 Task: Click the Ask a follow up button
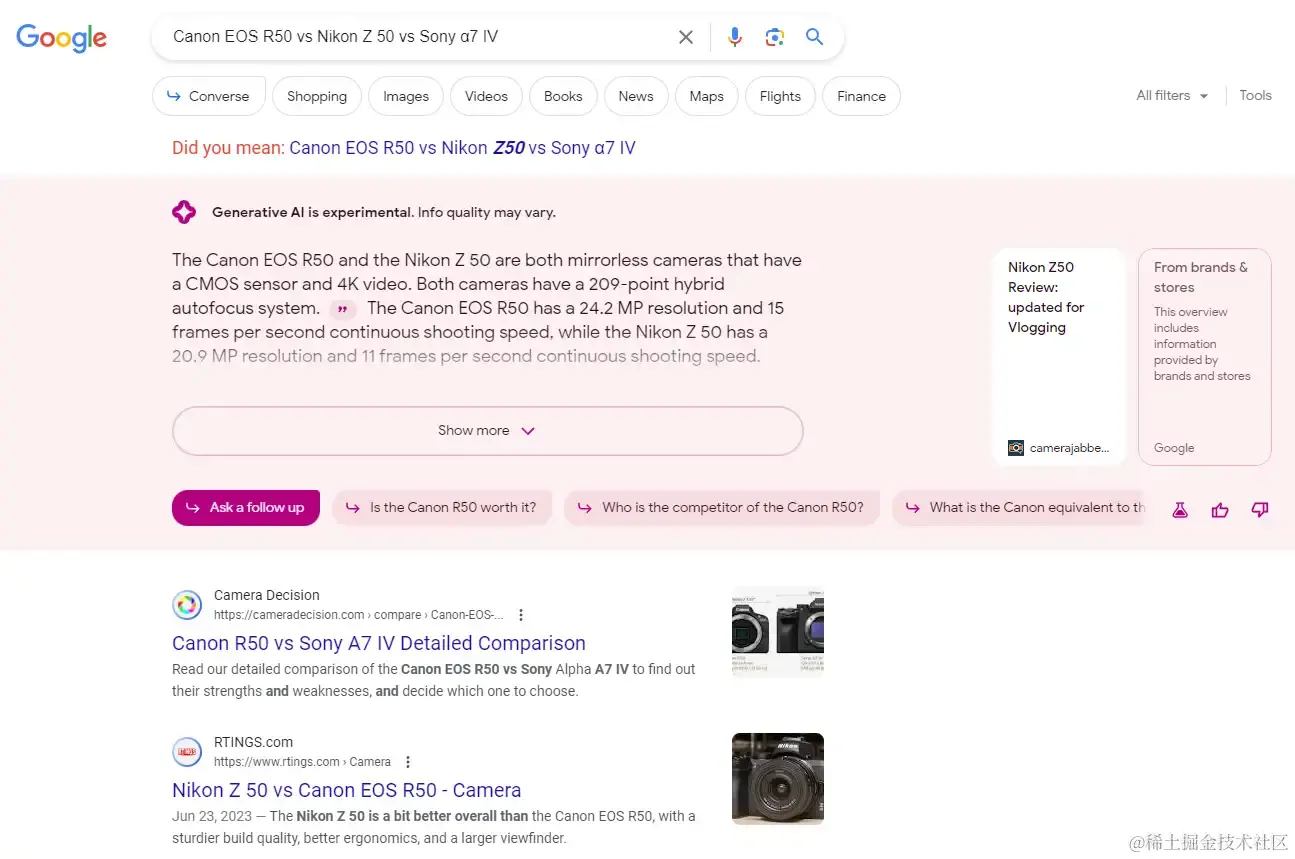coord(246,508)
